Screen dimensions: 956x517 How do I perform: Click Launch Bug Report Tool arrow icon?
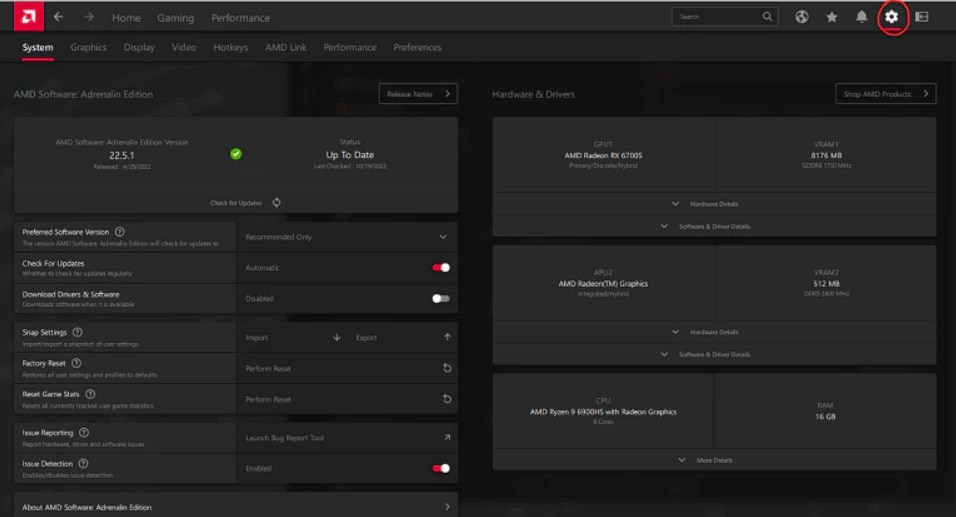(447, 437)
